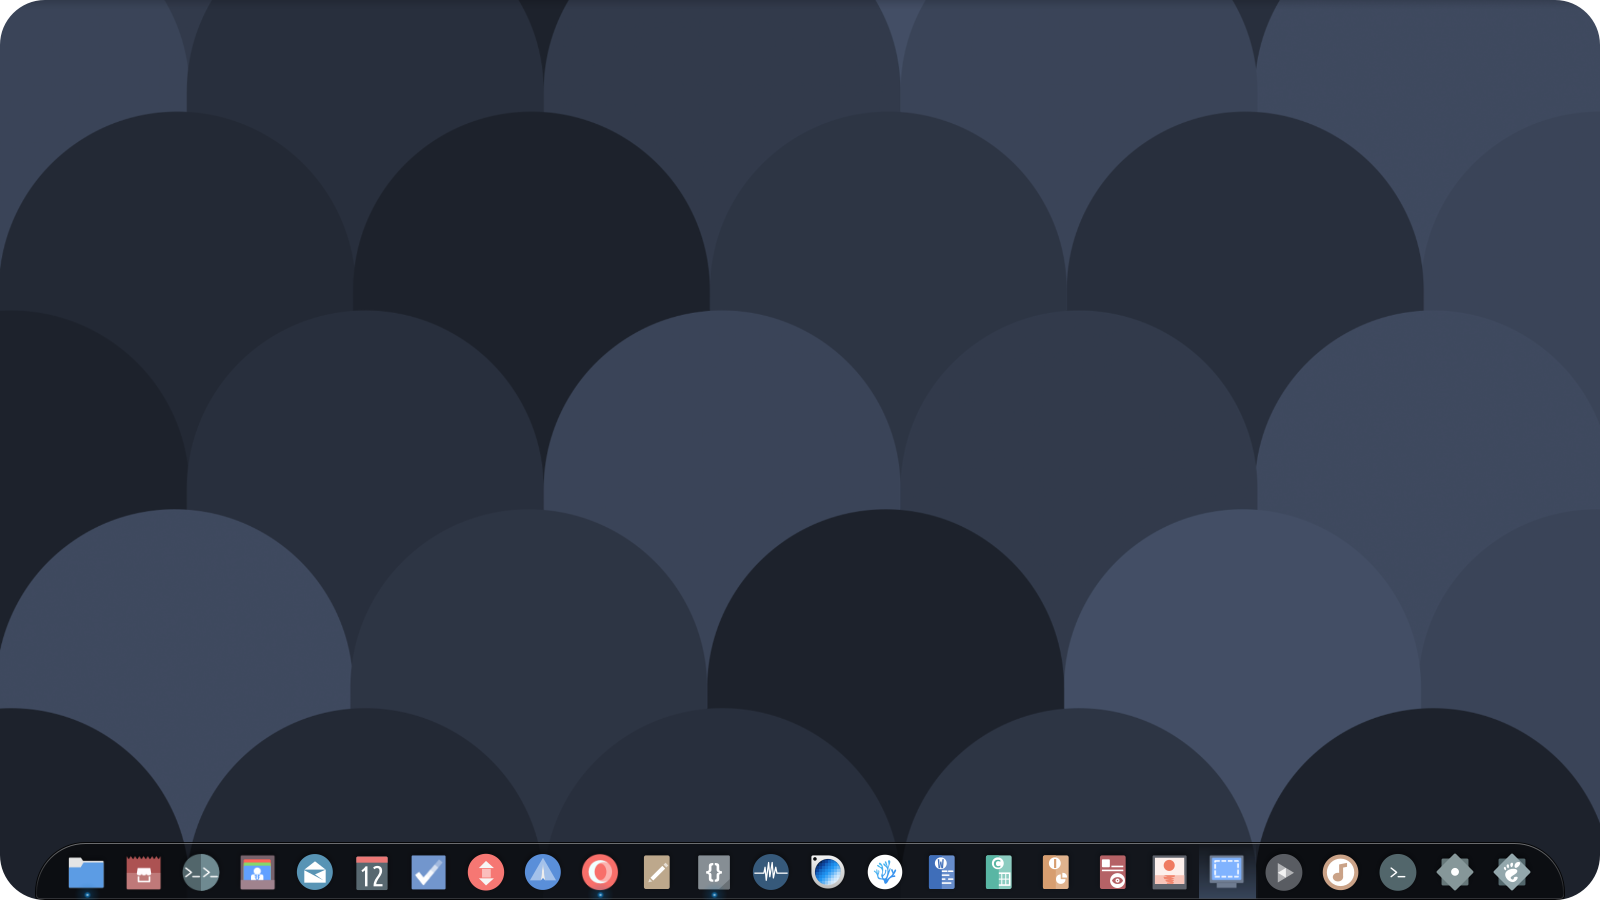The image size is (1600, 900).
Task: Open the checkmark to-do app
Action: point(428,873)
